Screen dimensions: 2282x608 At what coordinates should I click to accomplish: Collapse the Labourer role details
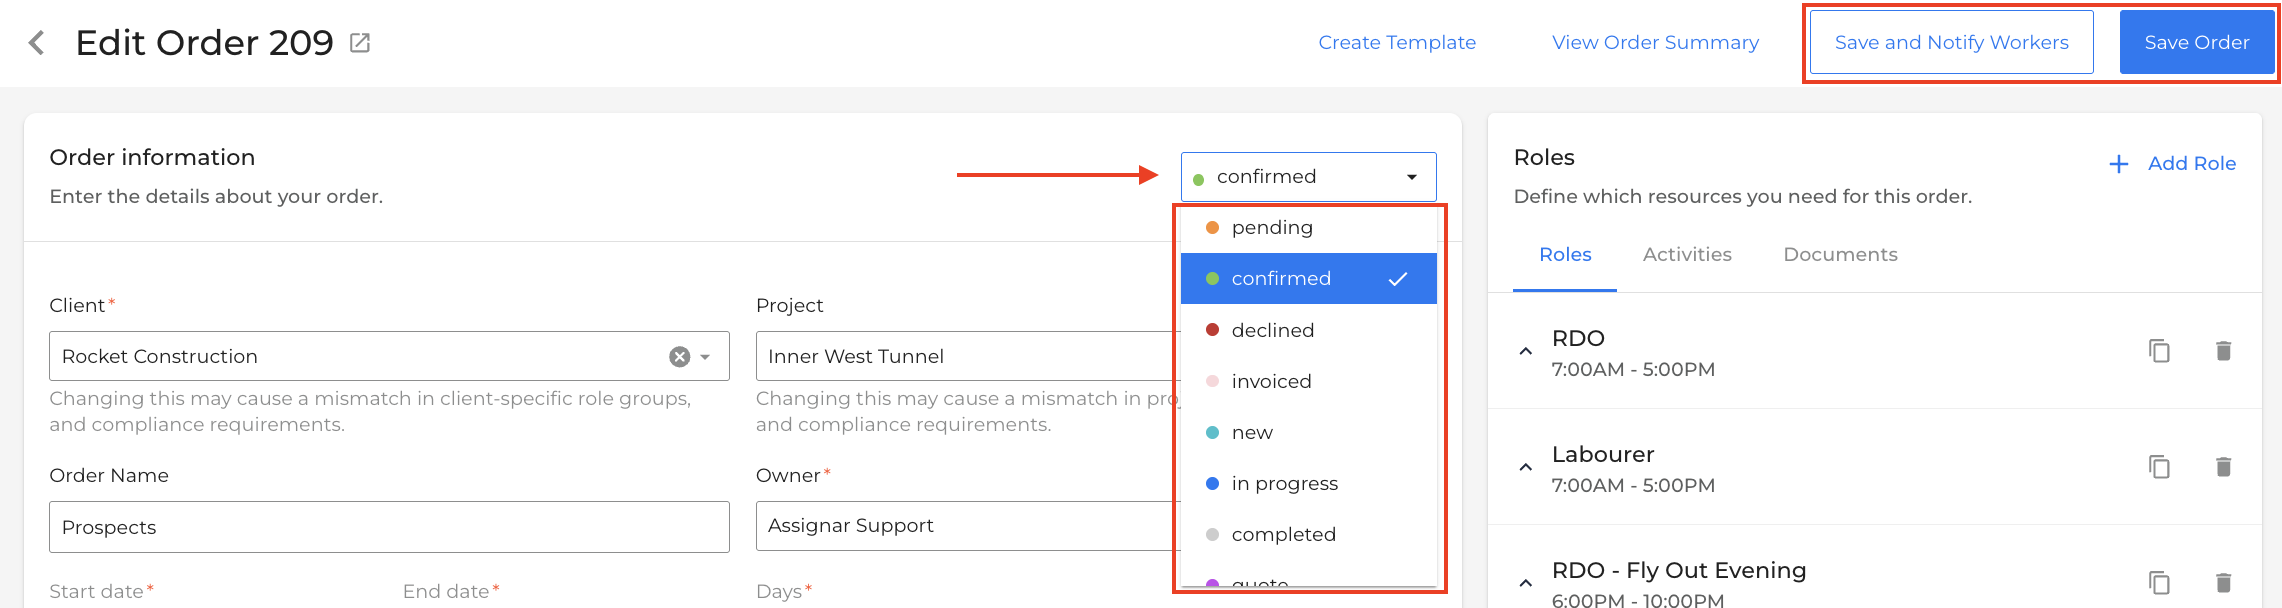point(1525,466)
